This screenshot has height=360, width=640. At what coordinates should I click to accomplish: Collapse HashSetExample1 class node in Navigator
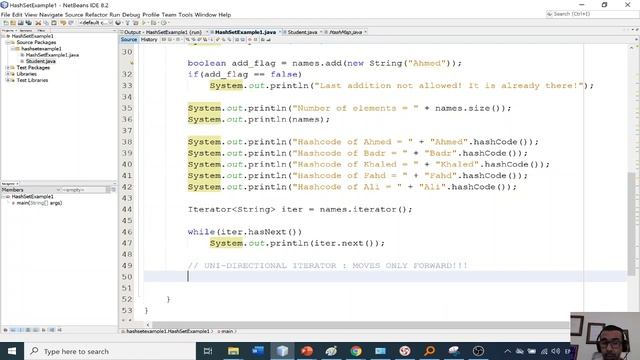[3, 197]
